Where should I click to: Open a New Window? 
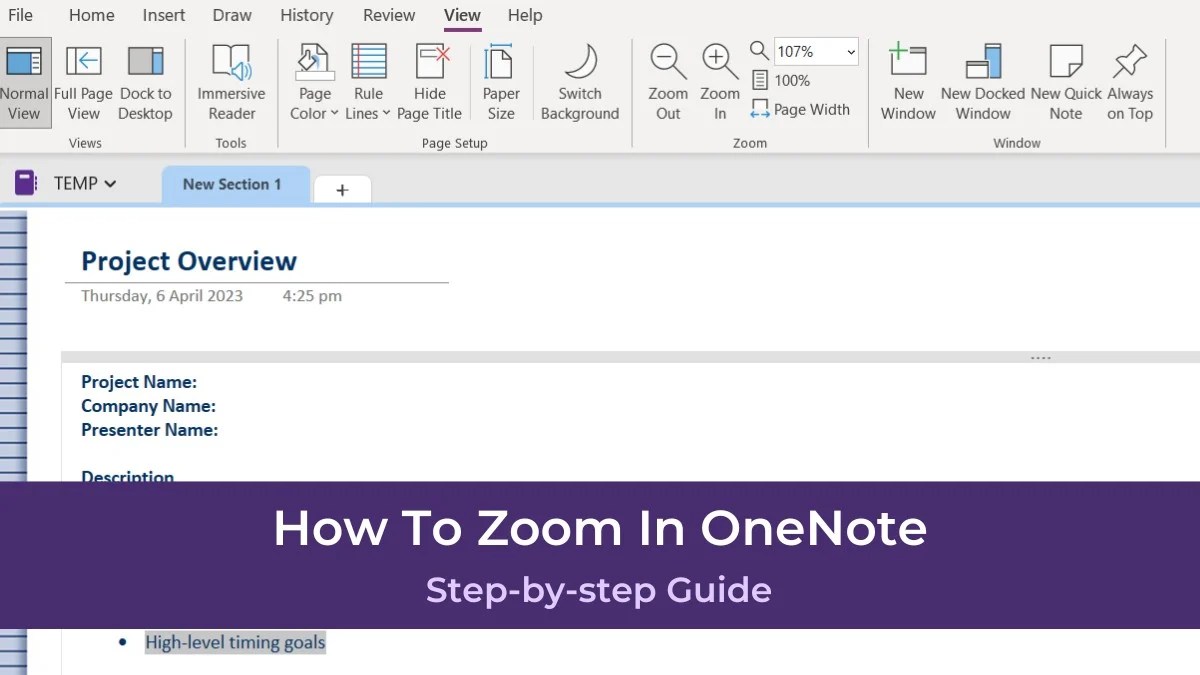[x=907, y=80]
